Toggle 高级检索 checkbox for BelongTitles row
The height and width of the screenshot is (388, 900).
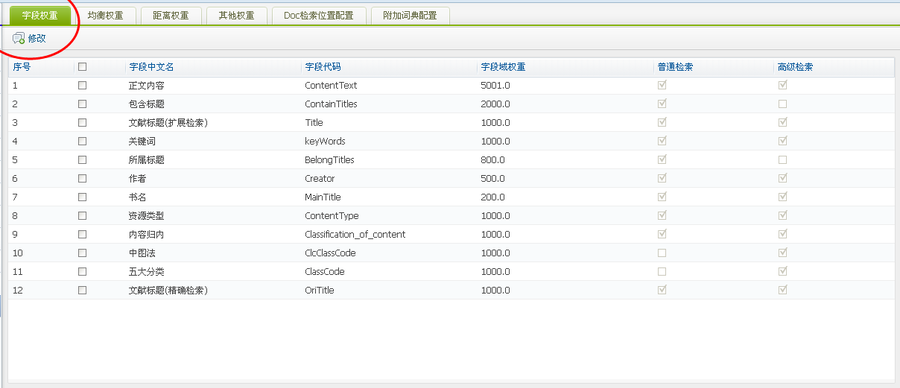(782, 160)
